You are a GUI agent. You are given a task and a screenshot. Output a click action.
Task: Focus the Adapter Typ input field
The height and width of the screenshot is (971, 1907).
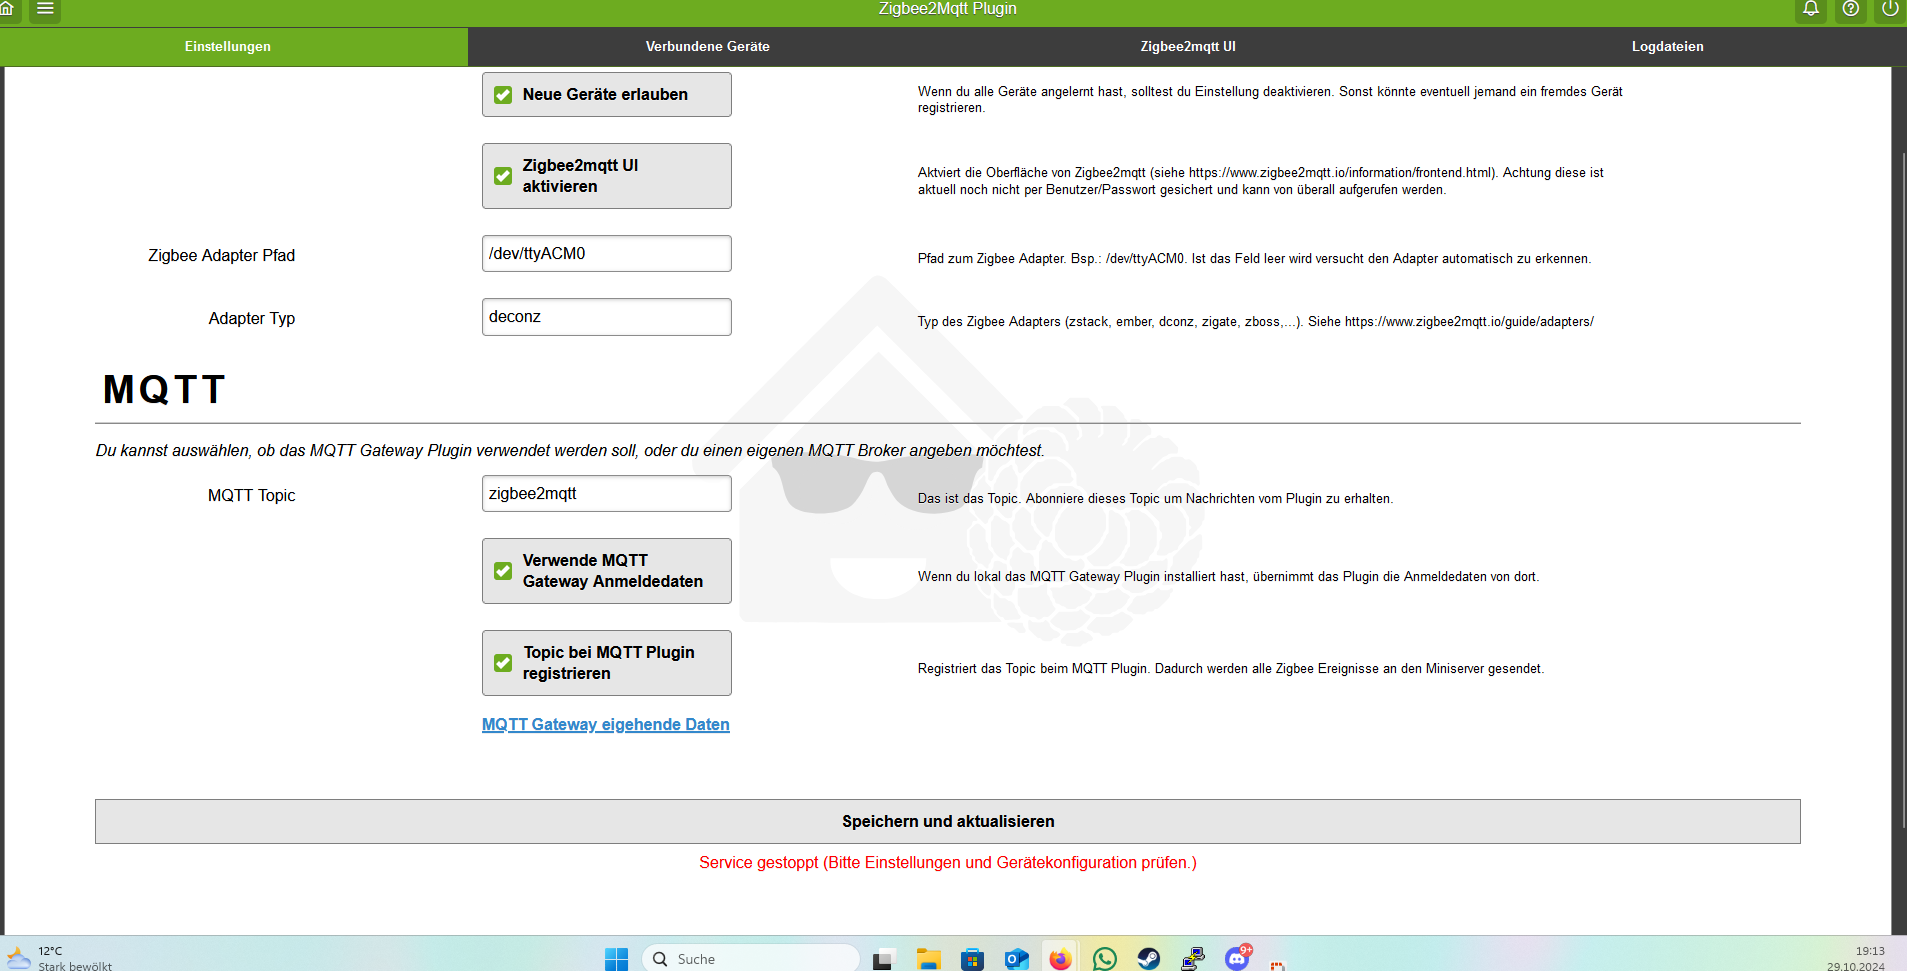pyautogui.click(x=607, y=317)
